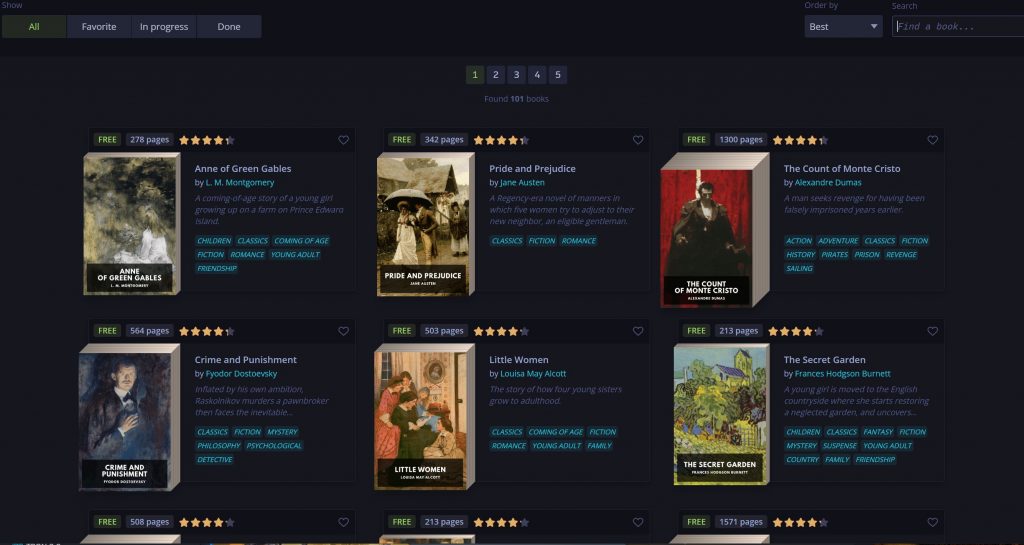
Task: View author Alexandre Dumas
Action: pos(828,183)
